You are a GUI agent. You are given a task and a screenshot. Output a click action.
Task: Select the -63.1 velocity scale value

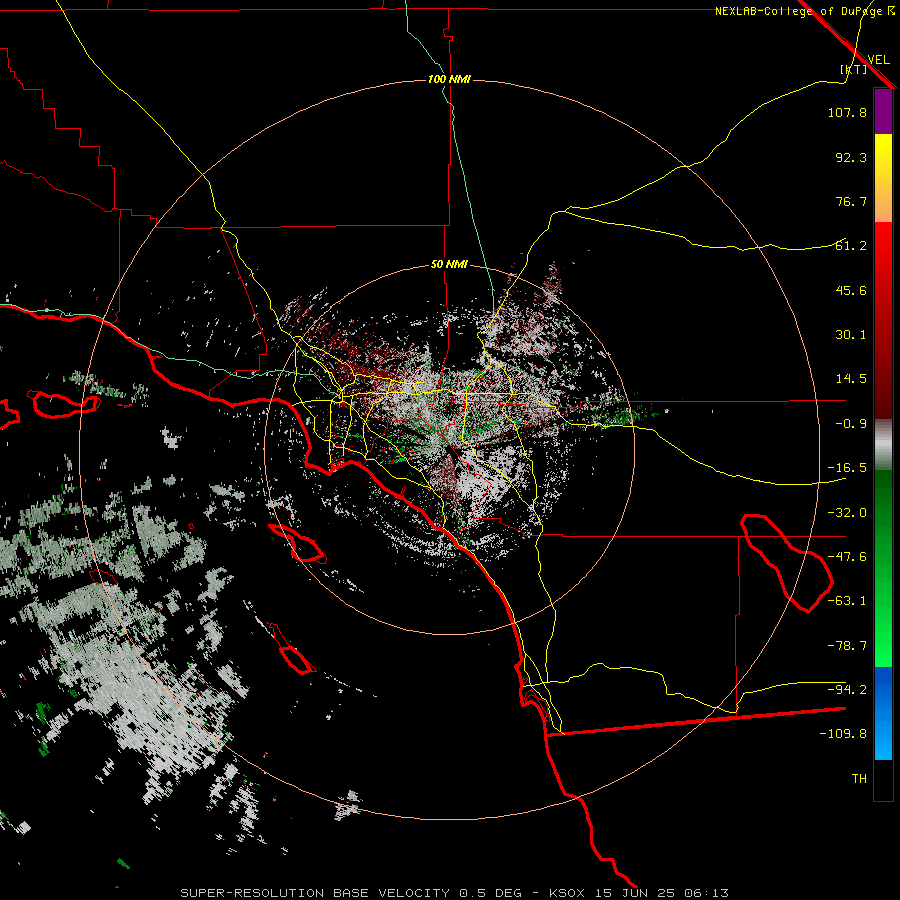(847, 601)
